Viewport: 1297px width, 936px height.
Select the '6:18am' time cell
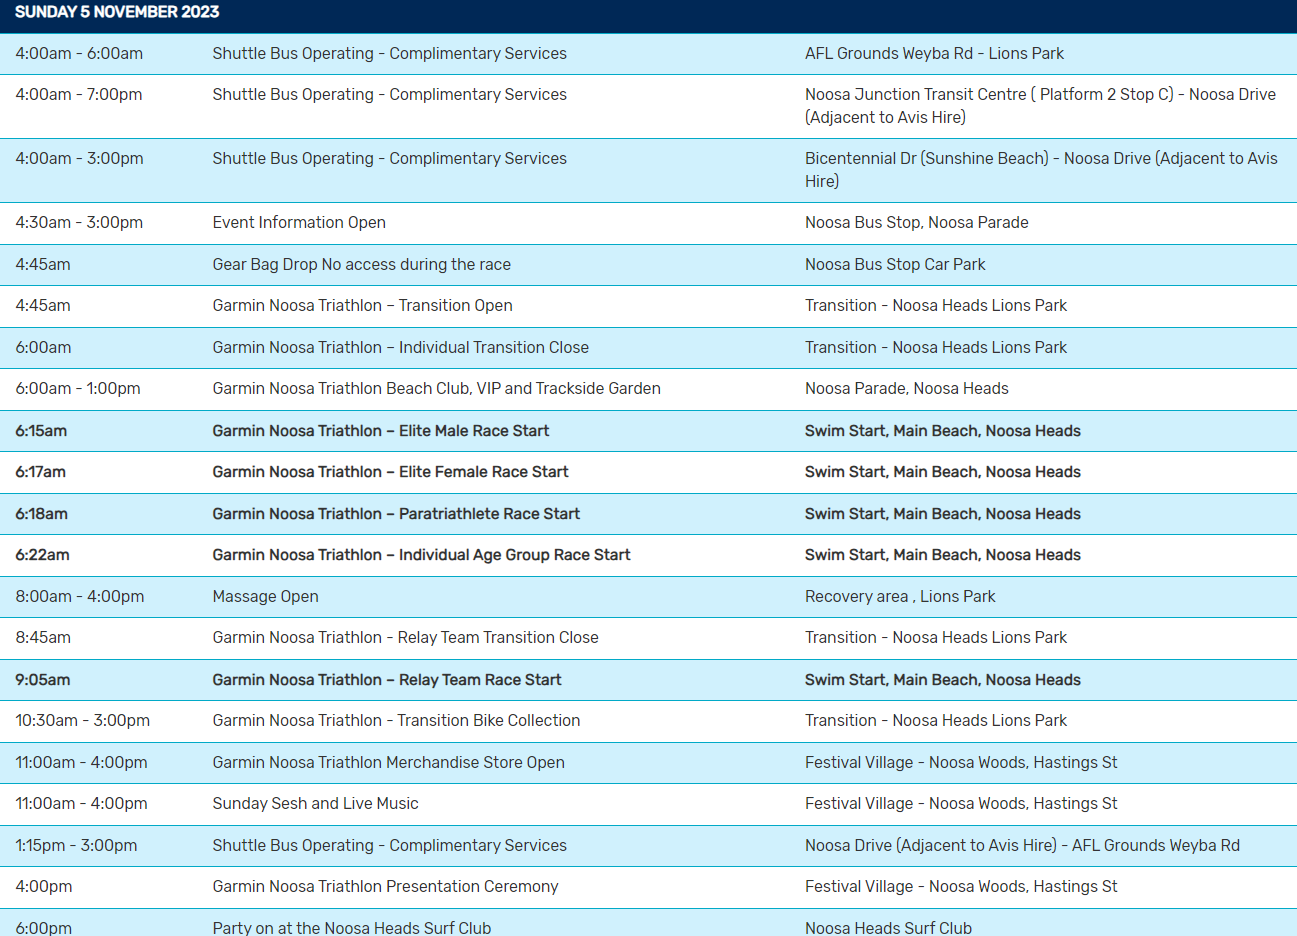coord(42,514)
